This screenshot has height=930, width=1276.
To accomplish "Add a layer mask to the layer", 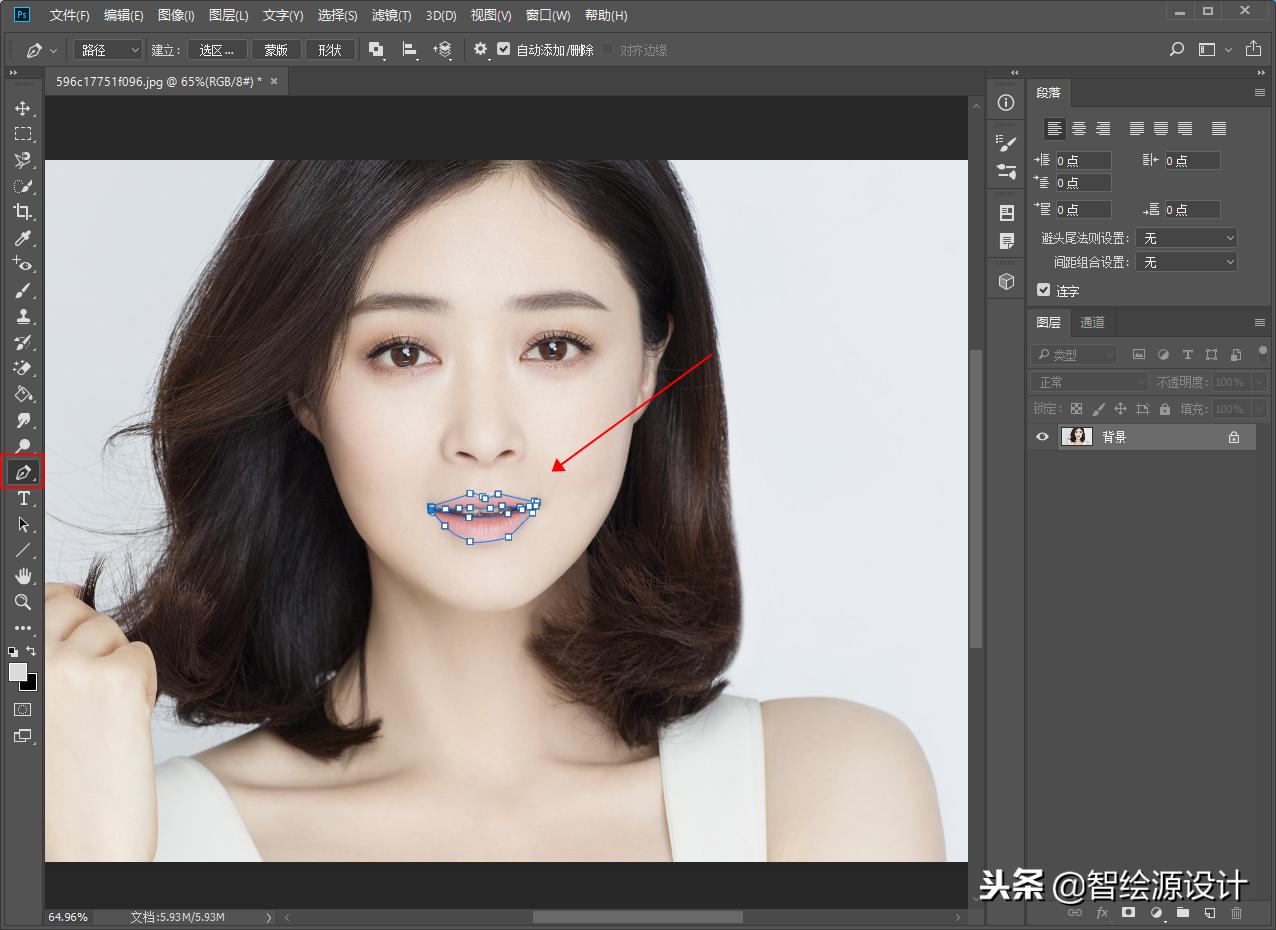I will [1128, 912].
